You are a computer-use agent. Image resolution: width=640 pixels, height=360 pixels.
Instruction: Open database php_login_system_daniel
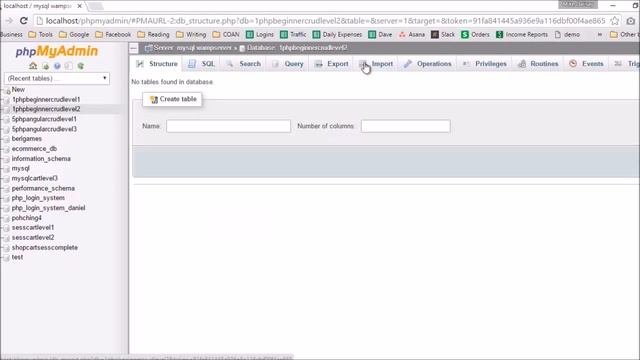click(49, 208)
